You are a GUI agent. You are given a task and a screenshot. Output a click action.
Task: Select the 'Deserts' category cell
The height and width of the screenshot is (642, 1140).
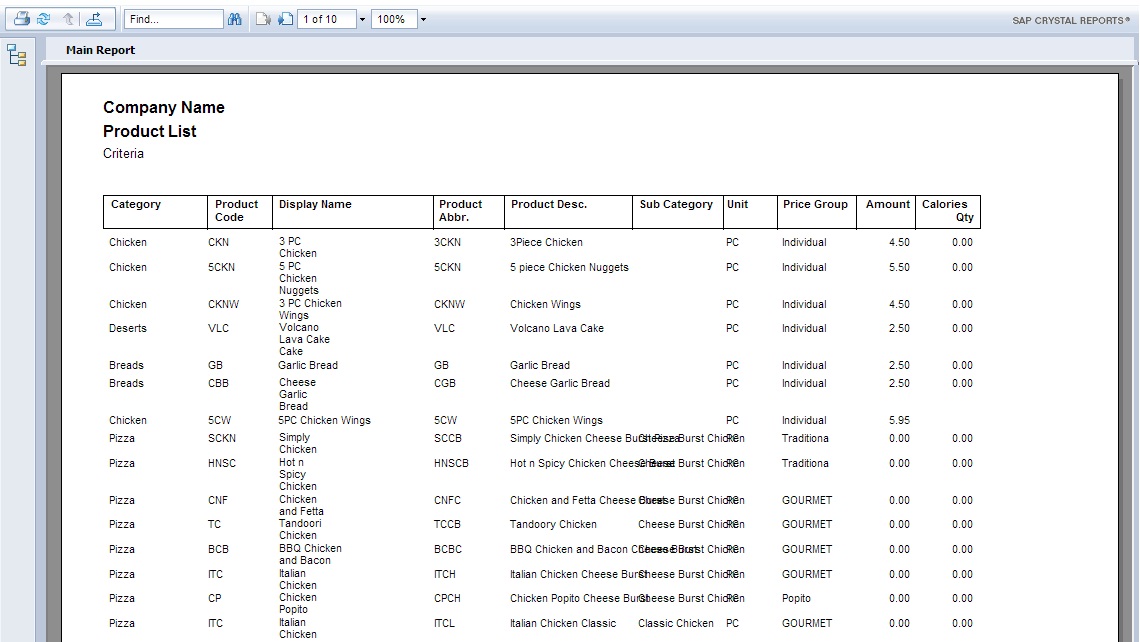click(x=128, y=329)
